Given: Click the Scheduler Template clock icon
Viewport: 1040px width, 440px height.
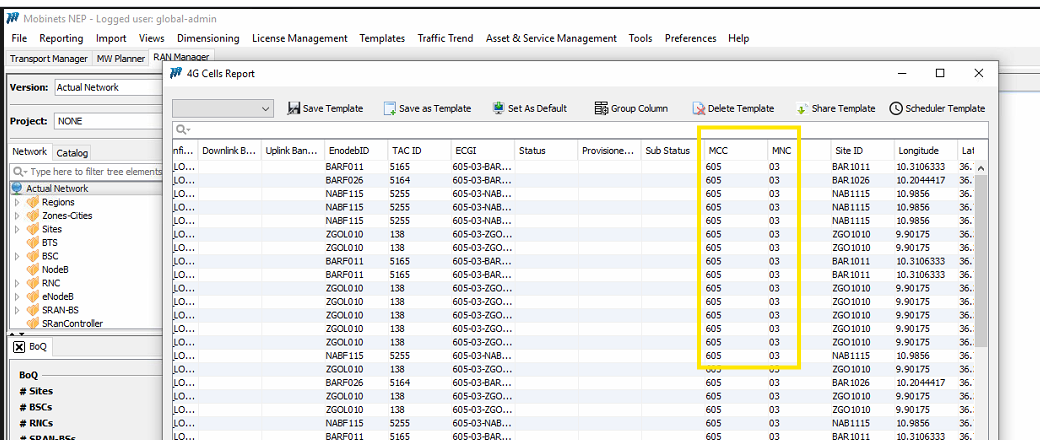Looking at the screenshot, I should click(x=896, y=108).
